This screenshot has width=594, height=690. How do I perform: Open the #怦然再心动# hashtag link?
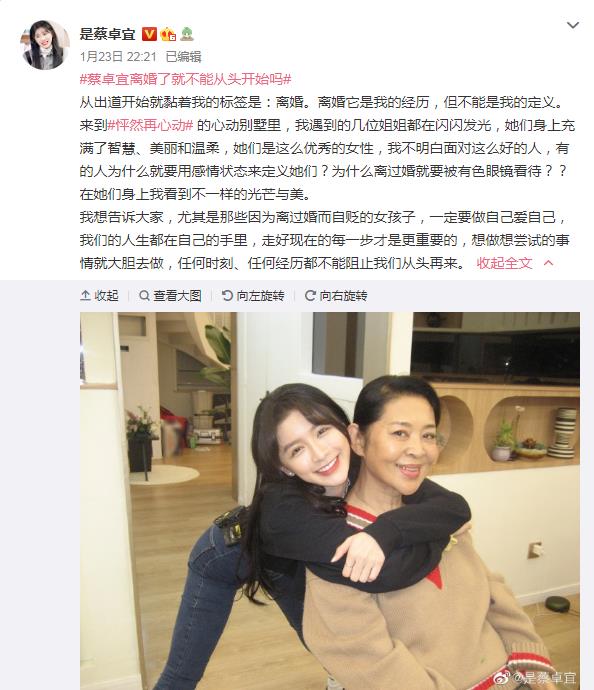click(x=150, y=125)
